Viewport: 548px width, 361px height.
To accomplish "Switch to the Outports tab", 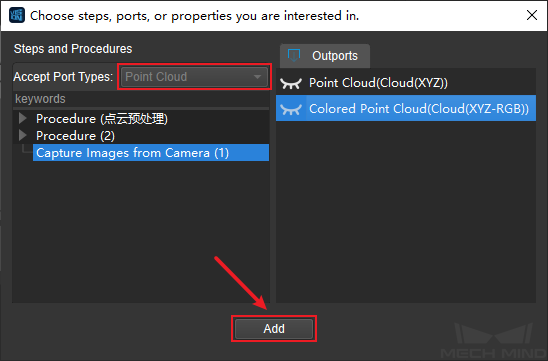I will tap(325, 56).
